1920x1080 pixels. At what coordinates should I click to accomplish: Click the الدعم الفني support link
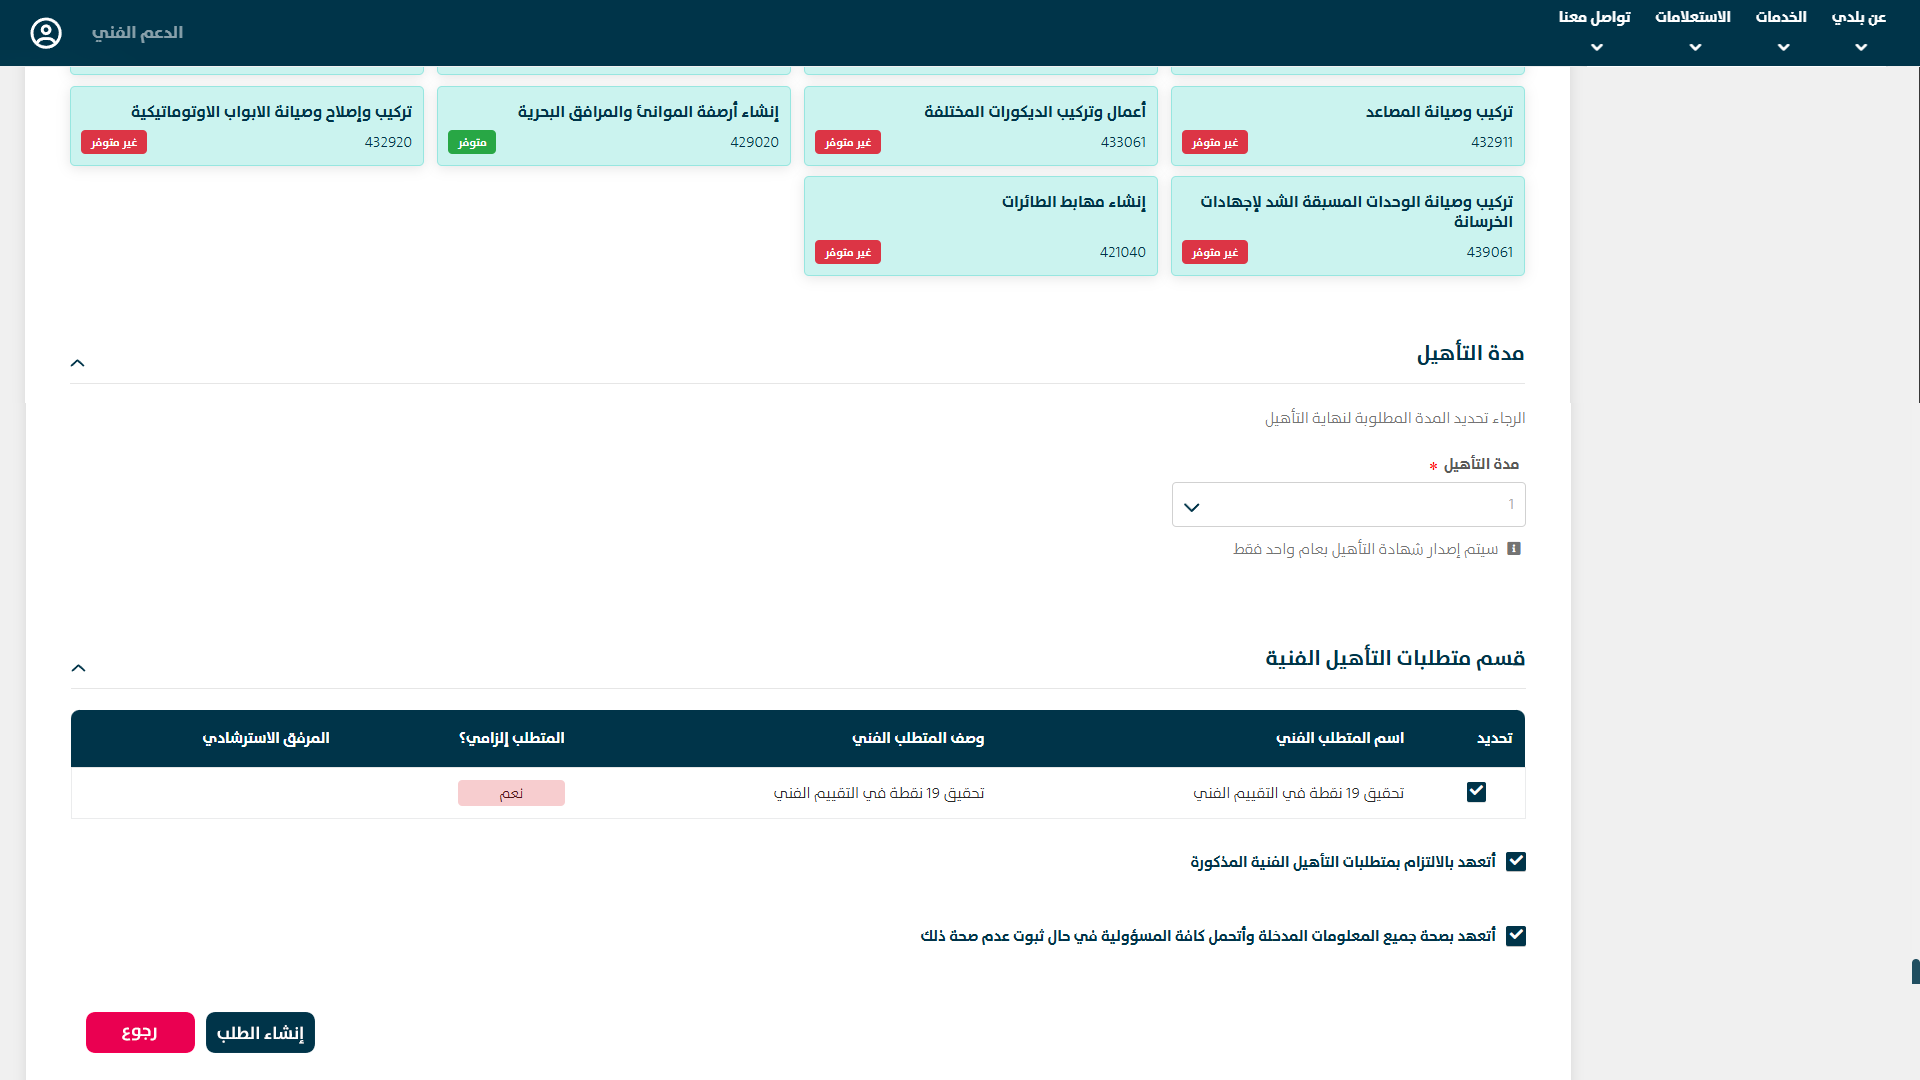(x=137, y=33)
